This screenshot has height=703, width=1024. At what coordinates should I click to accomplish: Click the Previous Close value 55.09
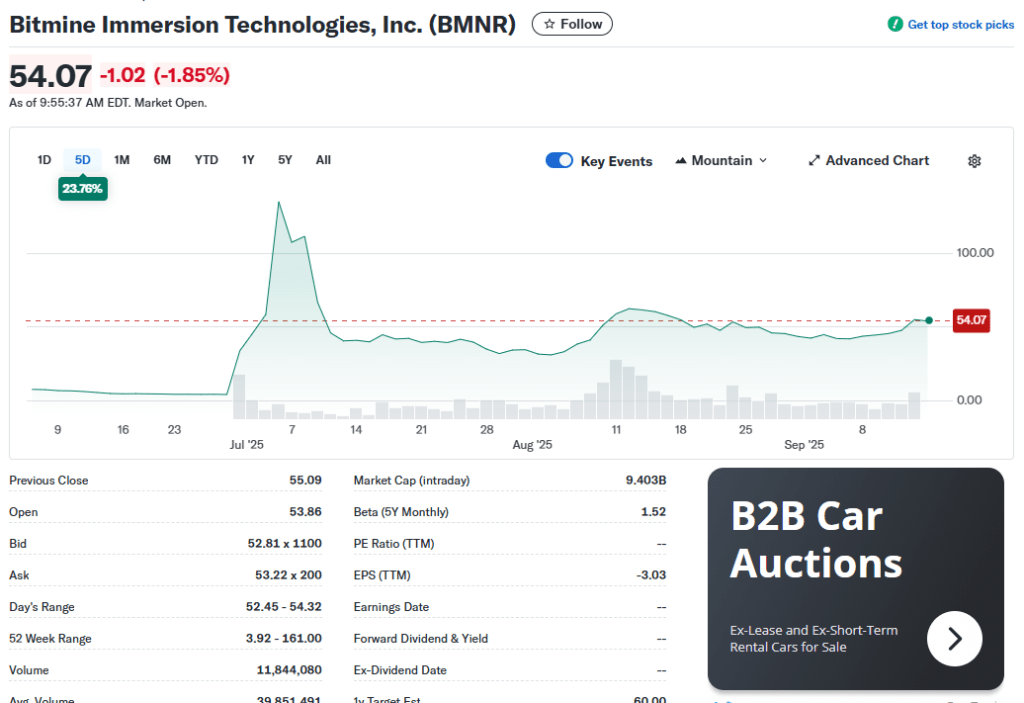pyautogui.click(x=305, y=480)
